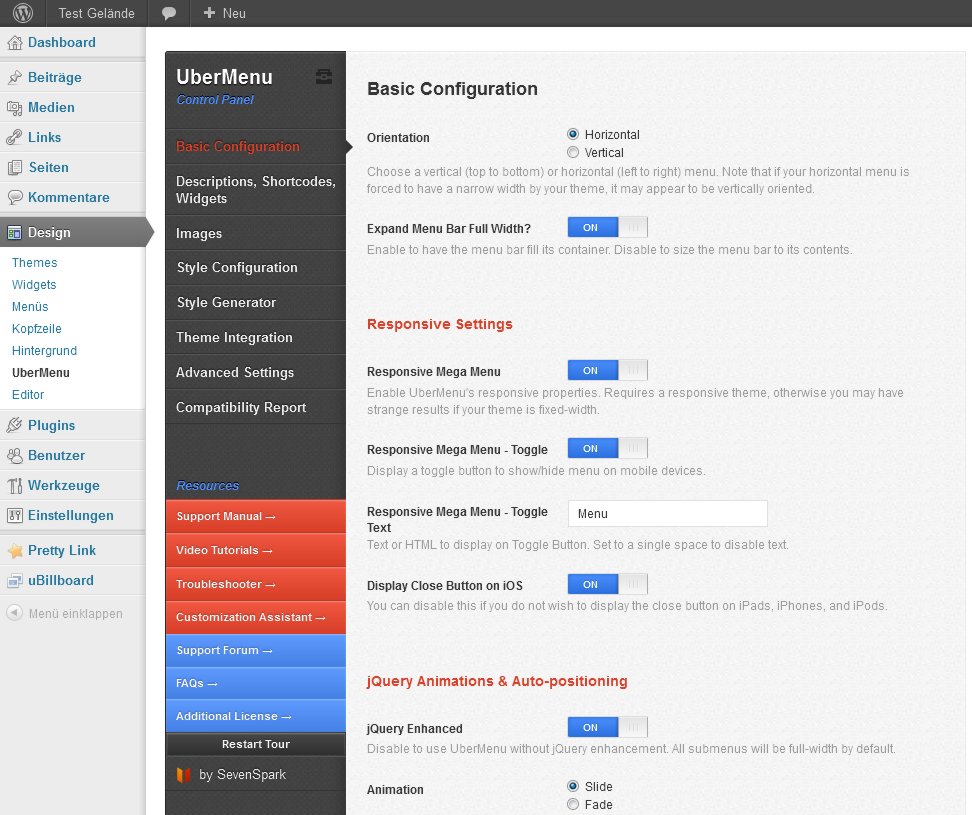Open the Advanced Settings tab
This screenshot has height=815, width=972.
(x=255, y=372)
